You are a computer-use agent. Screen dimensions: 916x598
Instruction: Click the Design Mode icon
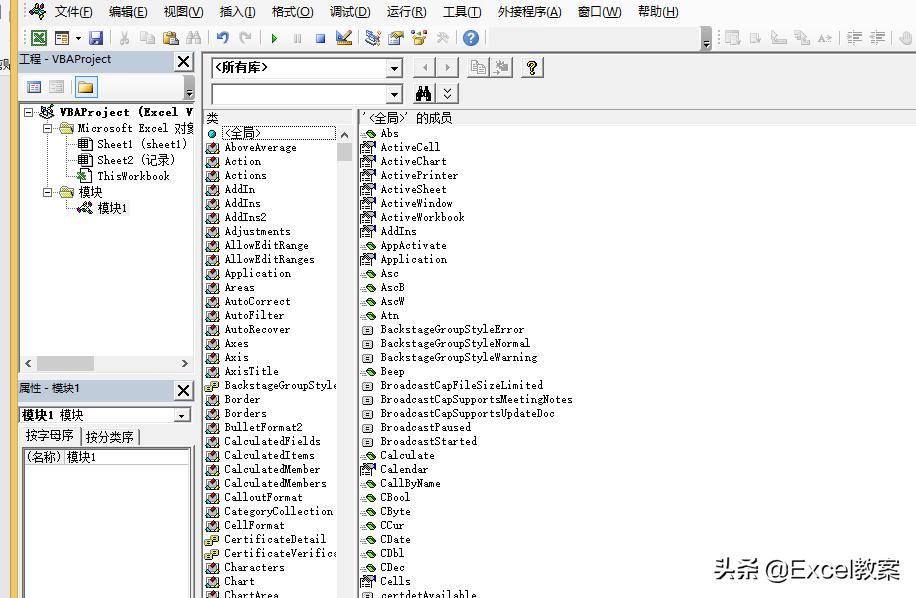(x=344, y=38)
